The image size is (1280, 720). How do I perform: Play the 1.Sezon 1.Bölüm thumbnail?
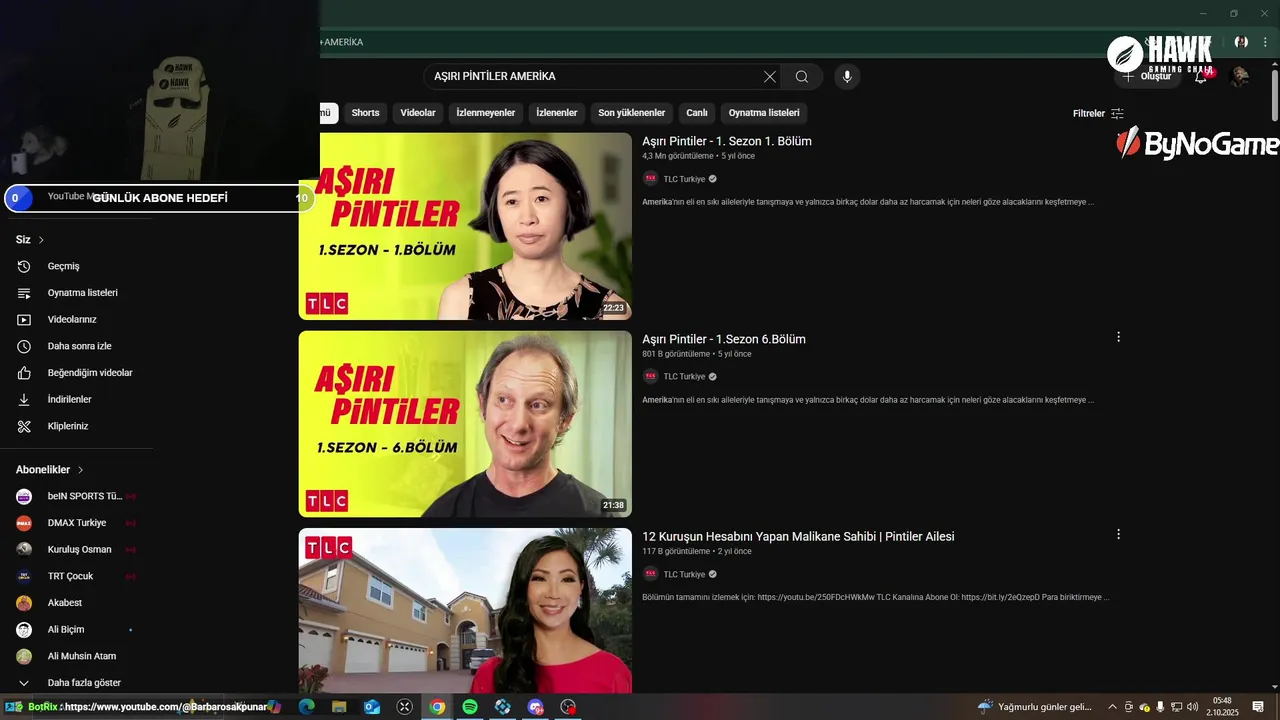tap(465, 226)
